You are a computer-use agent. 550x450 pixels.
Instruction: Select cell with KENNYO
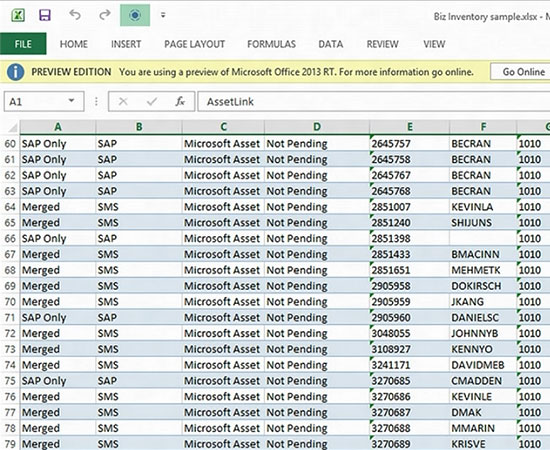click(x=483, y=349)
